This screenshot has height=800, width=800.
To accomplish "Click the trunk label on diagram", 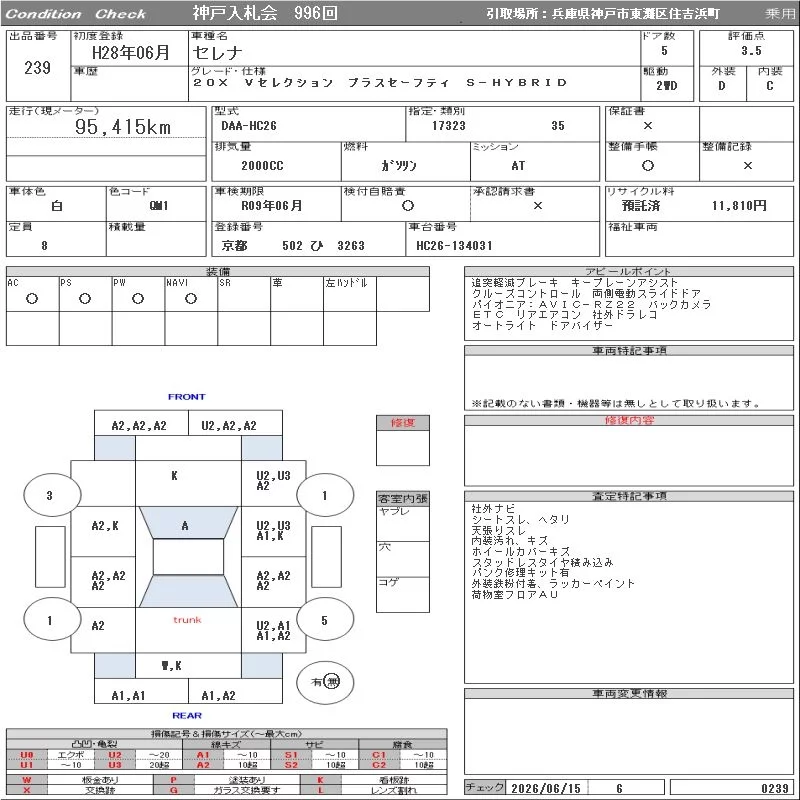I will (187, 620).
